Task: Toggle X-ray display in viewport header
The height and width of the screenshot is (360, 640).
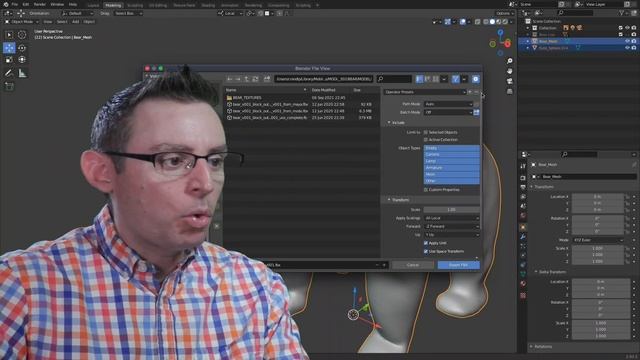Action: [478, 22]
